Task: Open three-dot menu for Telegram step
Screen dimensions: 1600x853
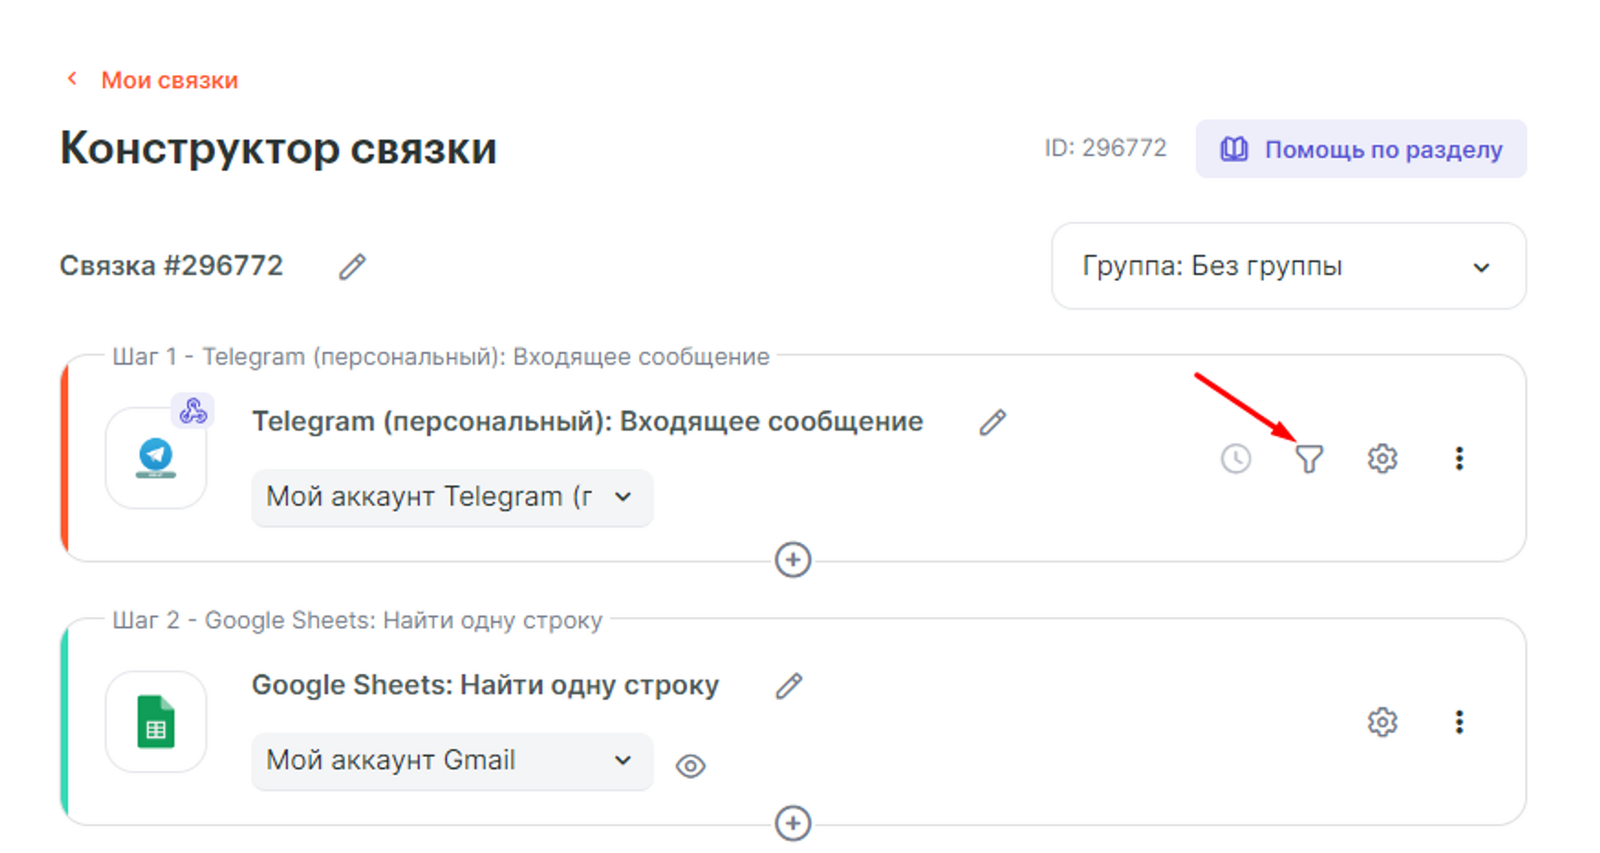Action: coord(1459,459)
